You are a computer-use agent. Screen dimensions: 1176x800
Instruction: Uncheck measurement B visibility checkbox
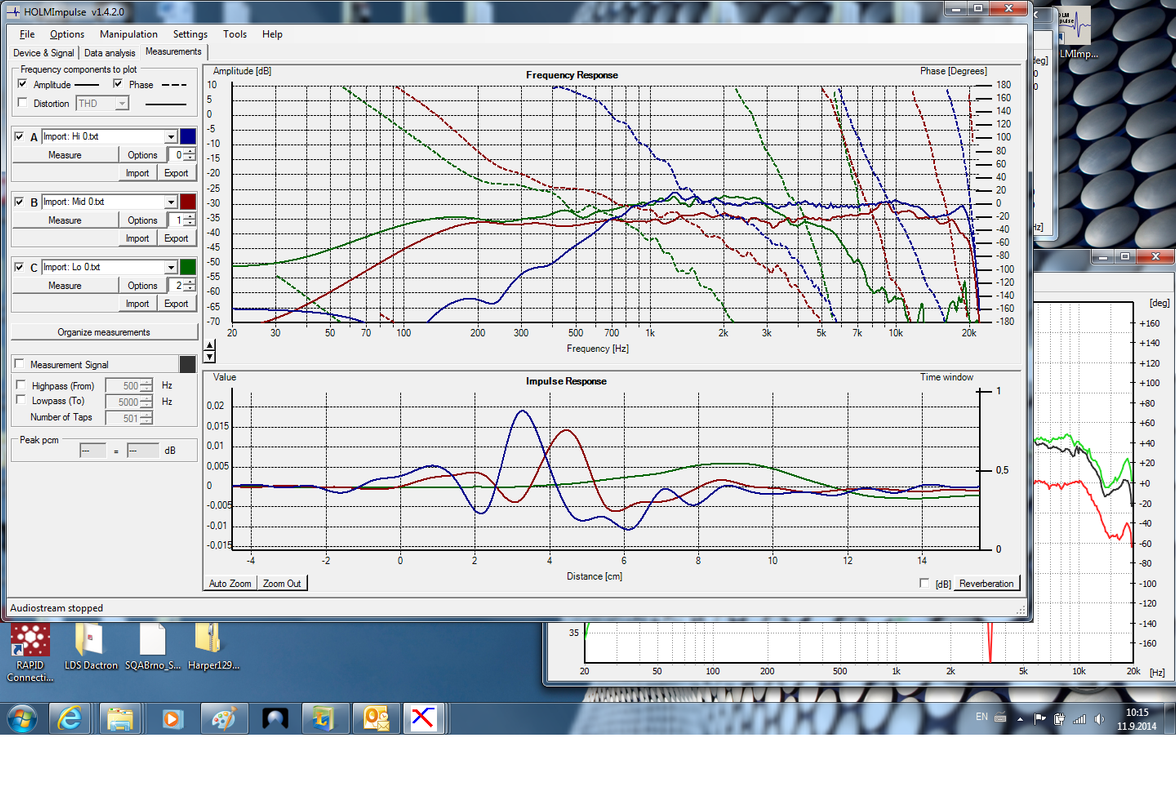coord(20,202)
